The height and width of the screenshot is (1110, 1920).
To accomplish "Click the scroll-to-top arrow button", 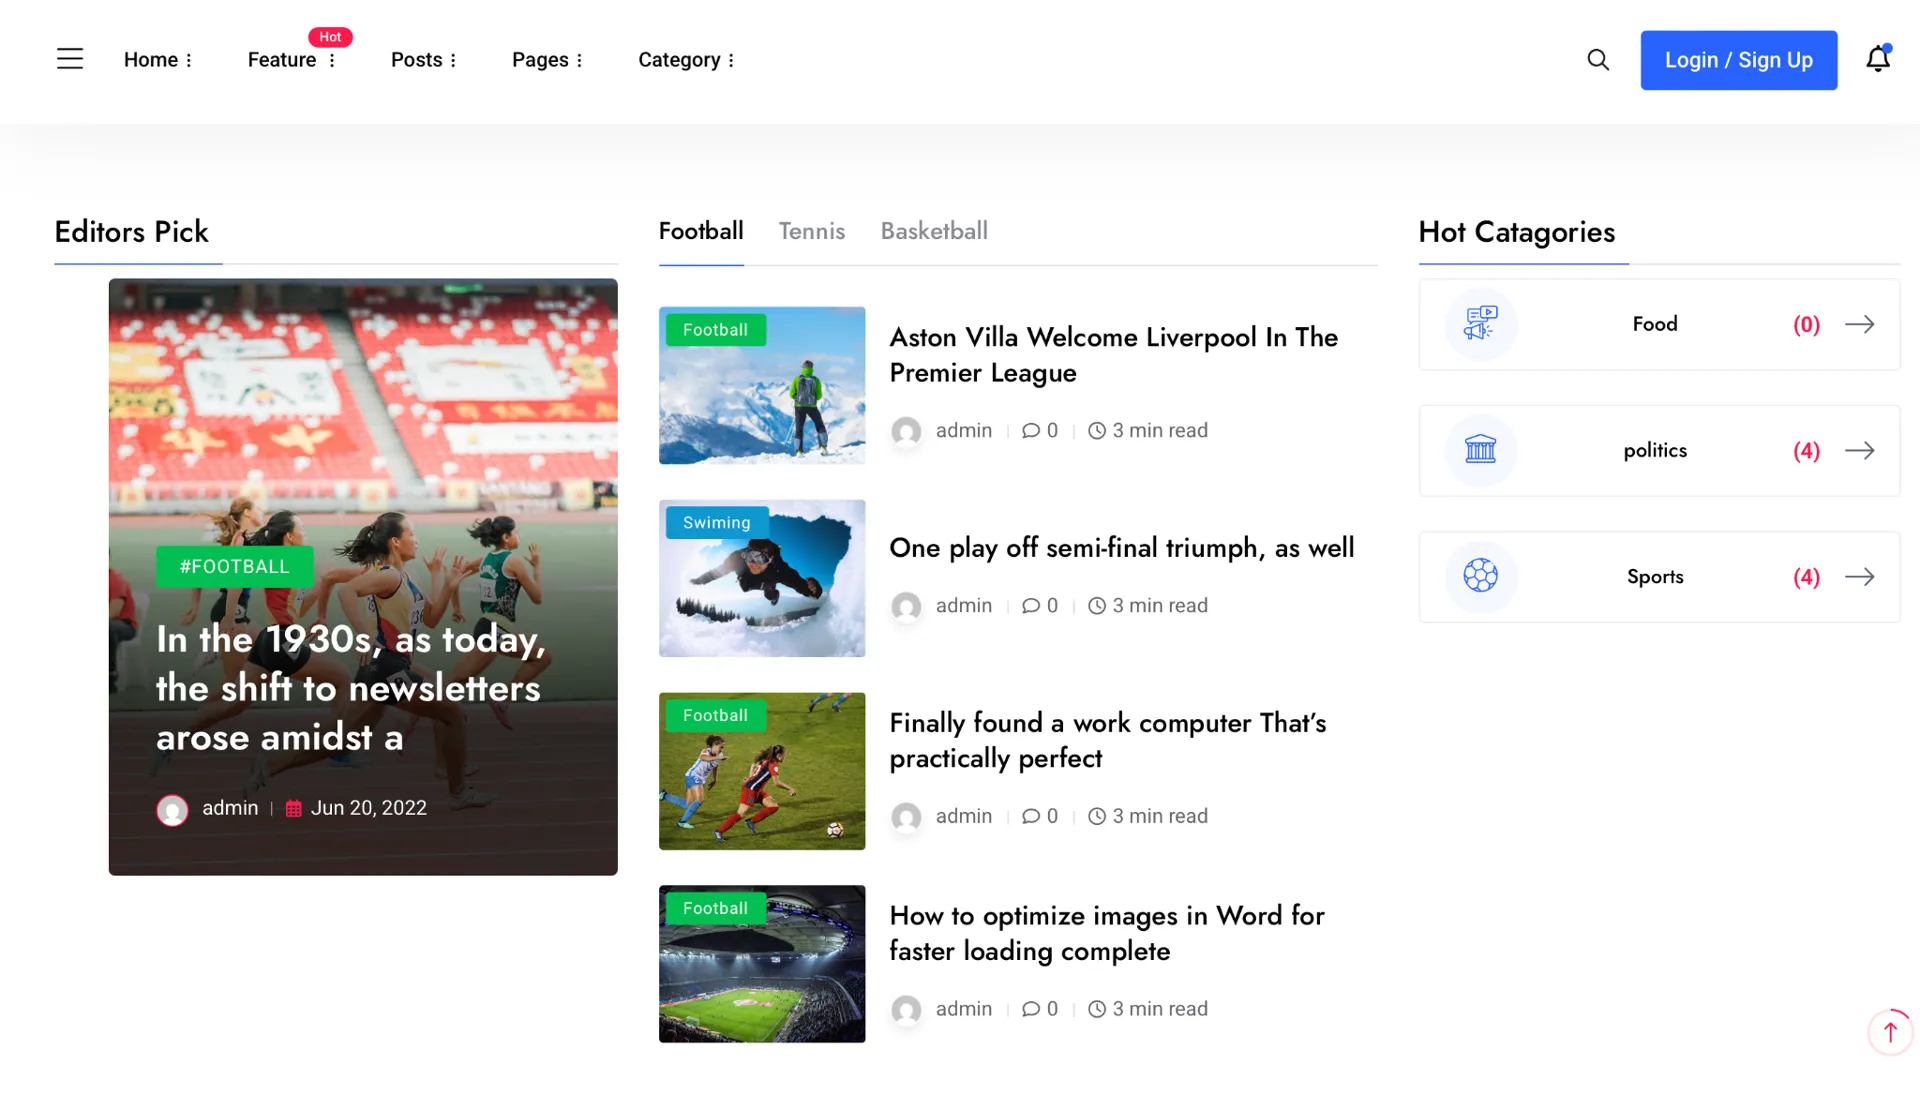I will tap(1890, 1032).
